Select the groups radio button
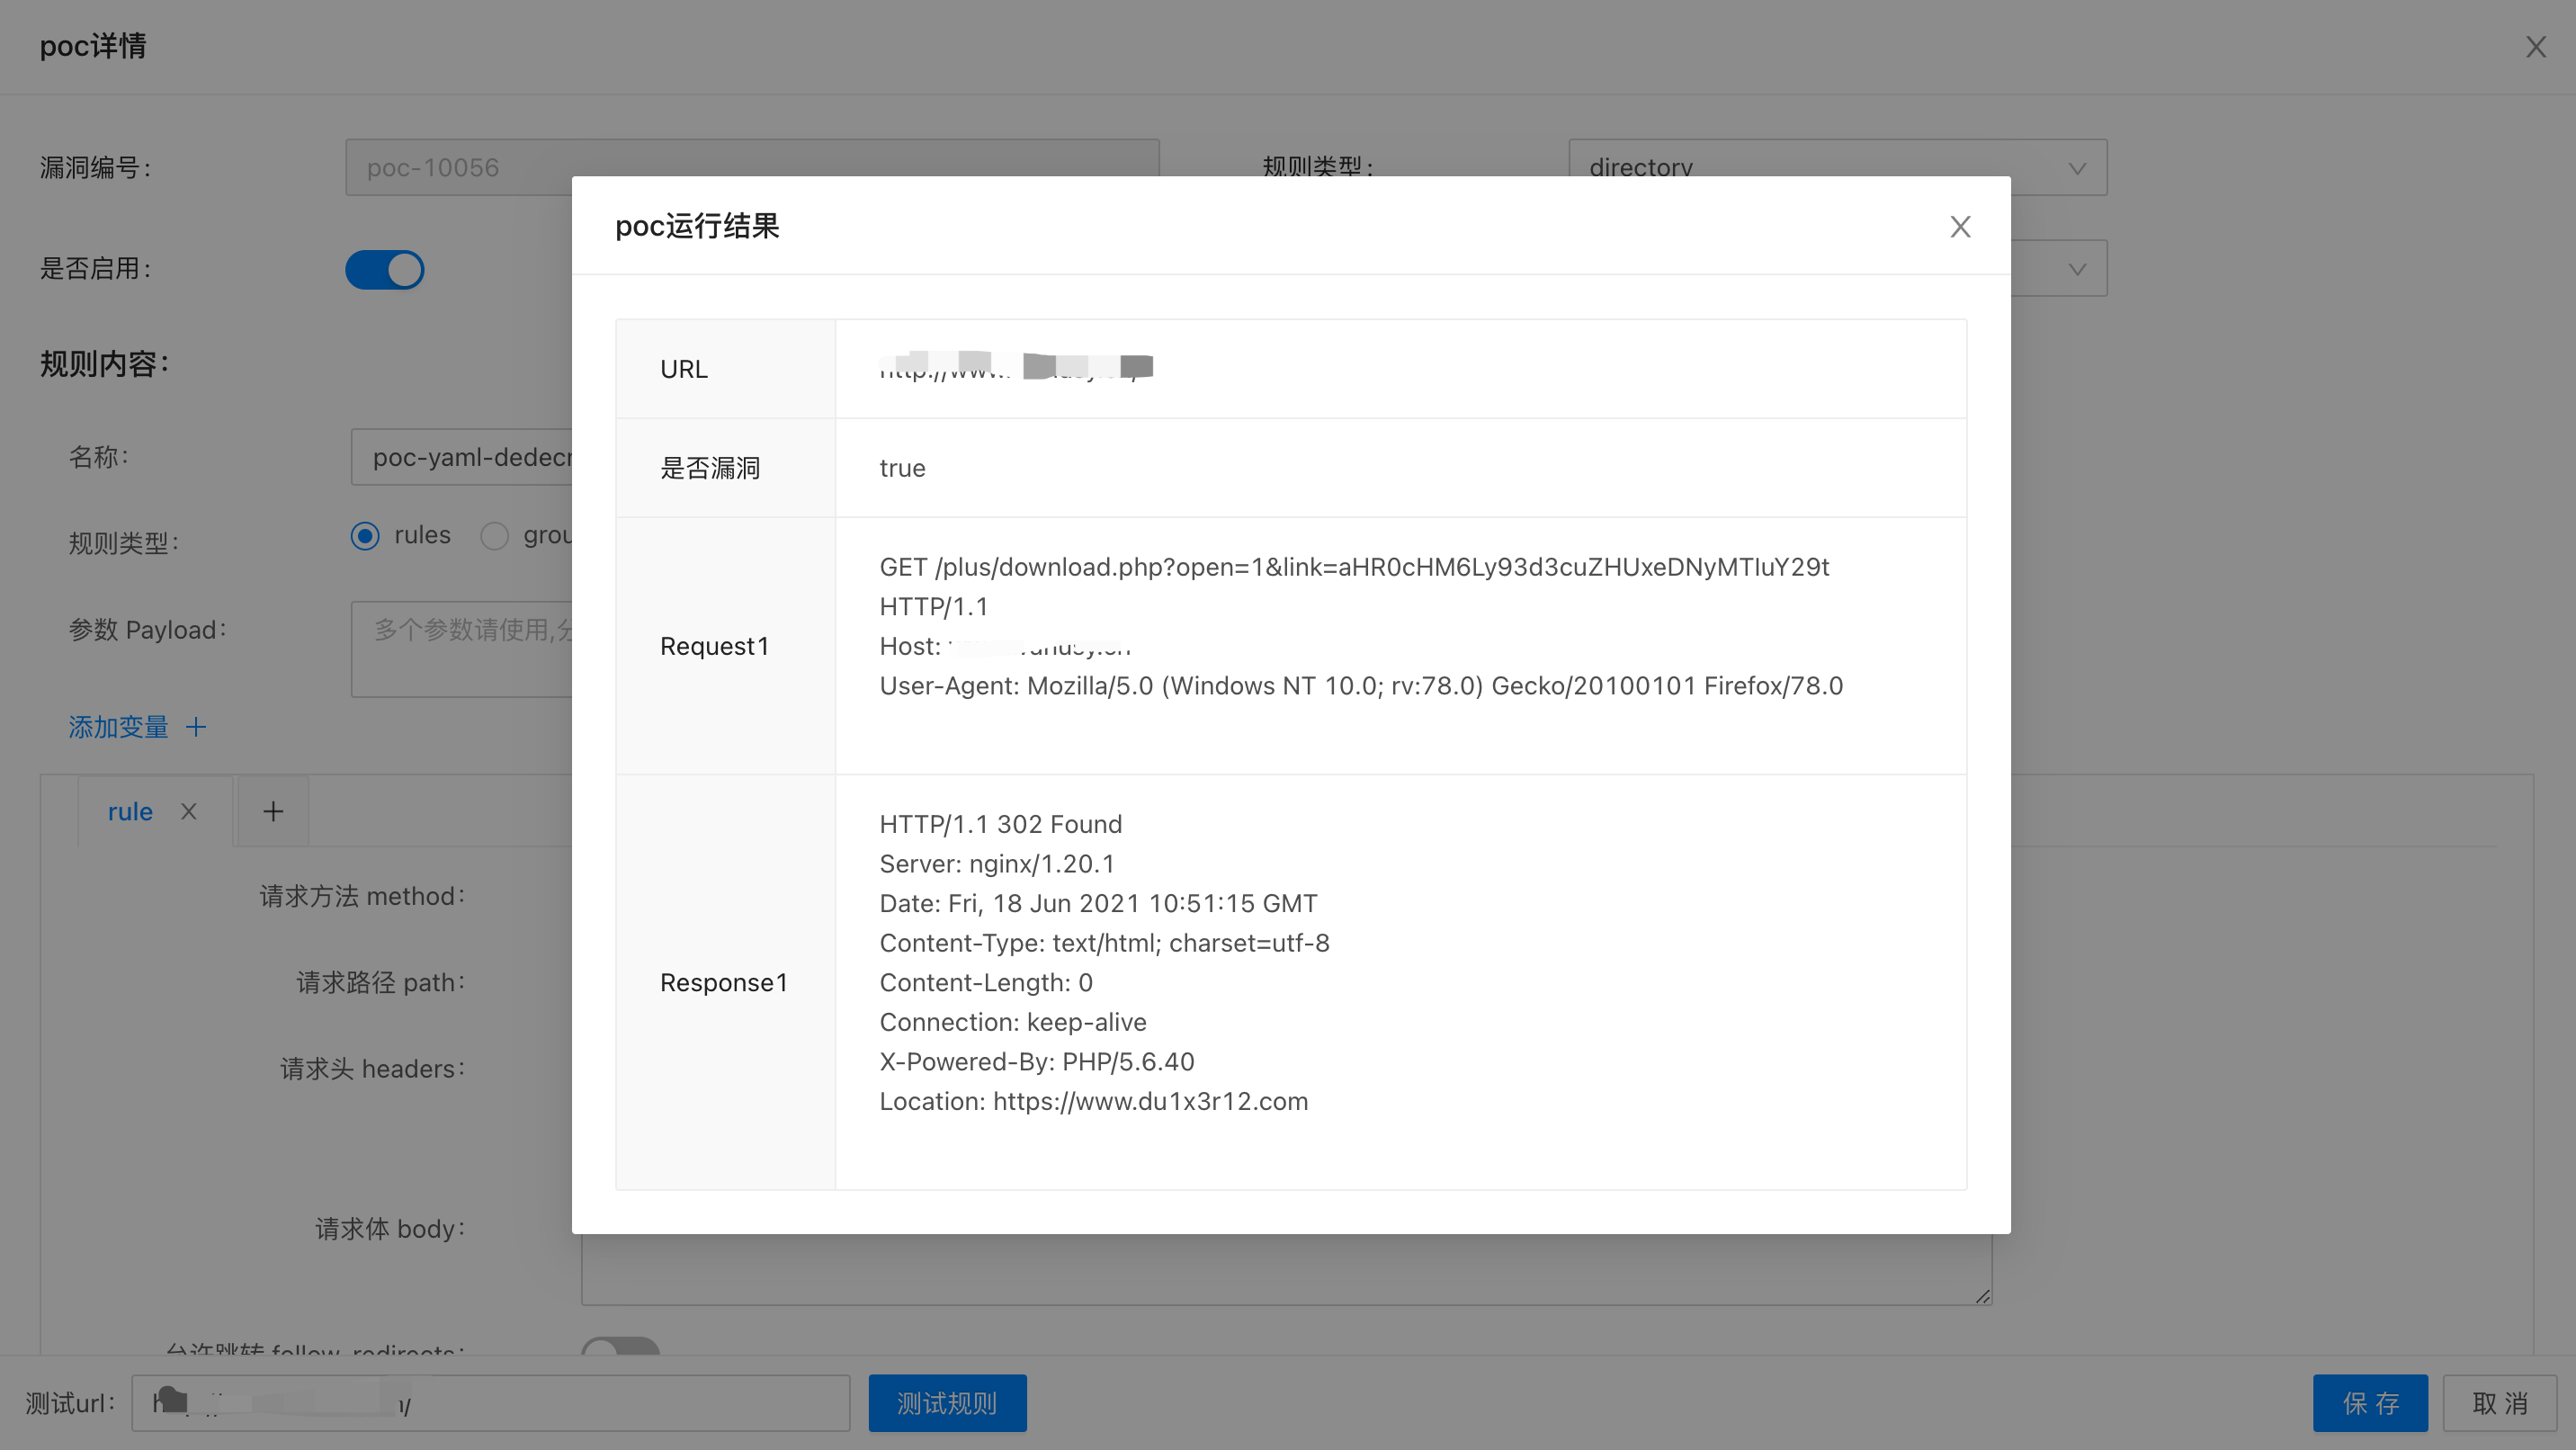Viewport: 2576px width, 1450px height. point(494,536)
